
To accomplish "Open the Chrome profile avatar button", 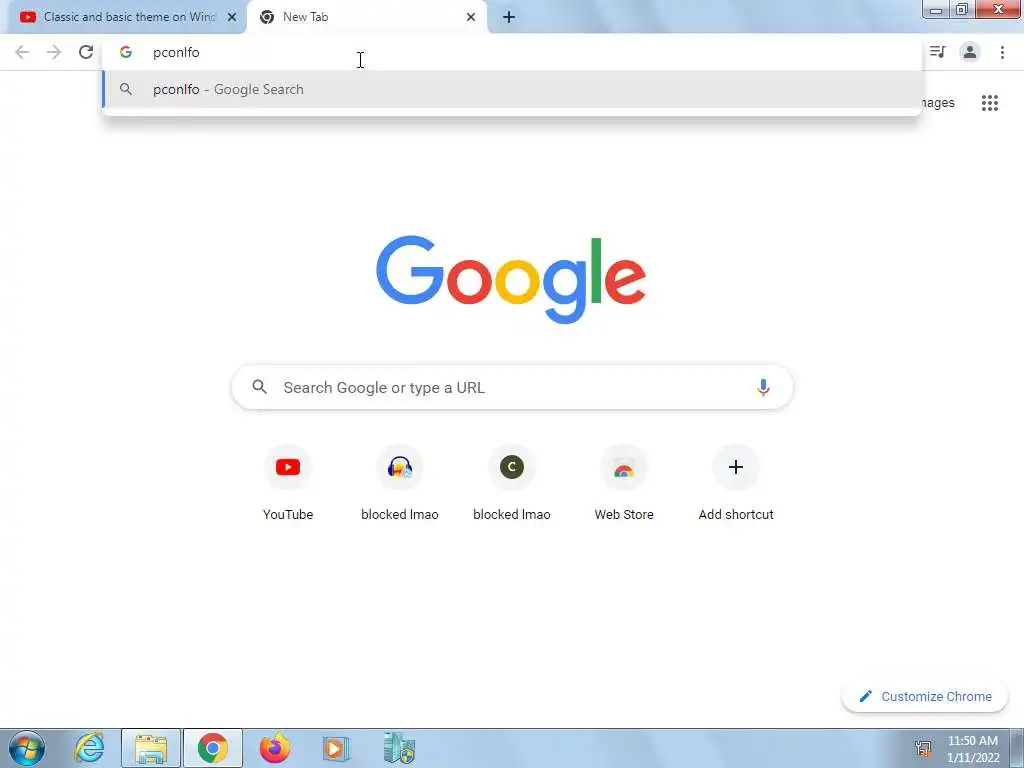I will coord(970,52).
